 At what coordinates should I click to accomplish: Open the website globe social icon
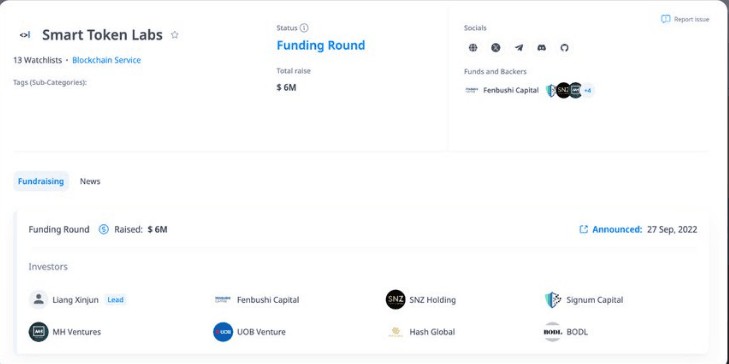[473, 47]
